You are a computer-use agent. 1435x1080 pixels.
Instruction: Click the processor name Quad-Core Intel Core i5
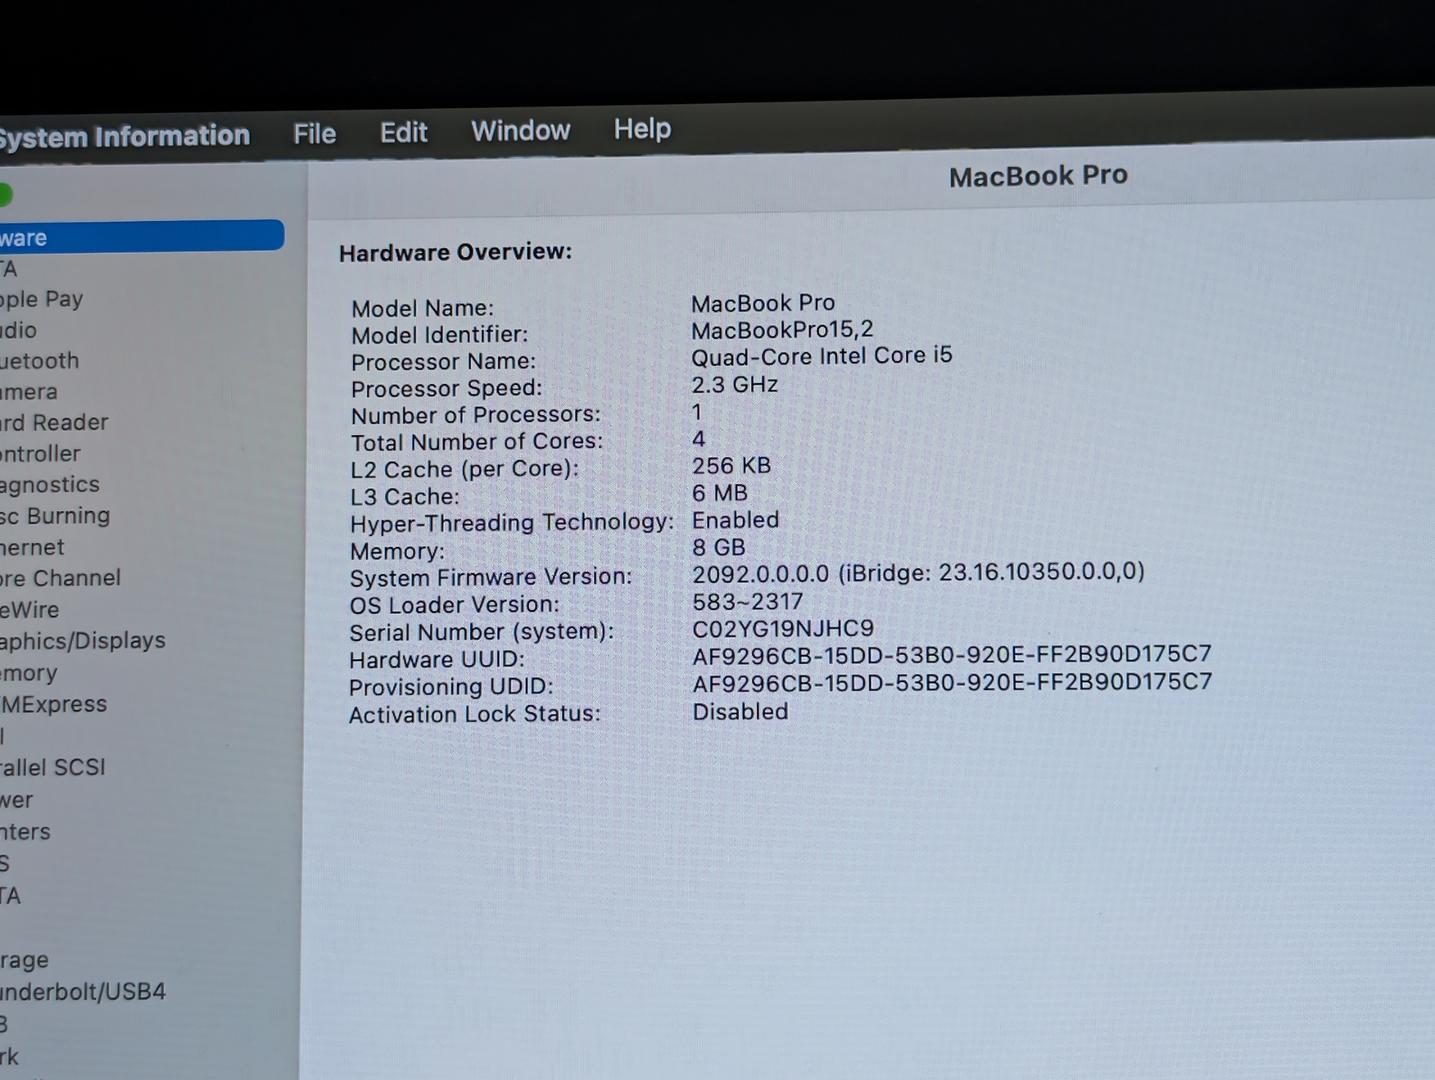tap(822, 356)
